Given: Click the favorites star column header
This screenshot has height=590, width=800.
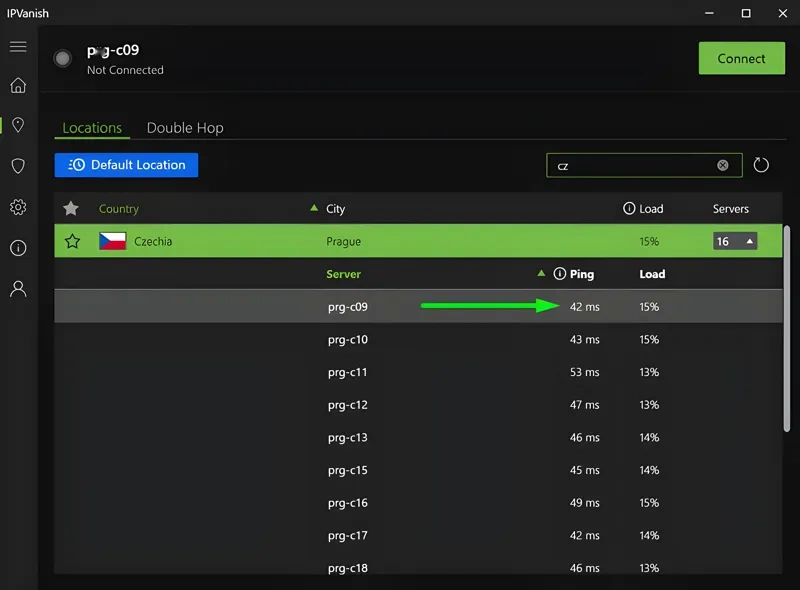Looking at the screenshot, I should [71, 208].
